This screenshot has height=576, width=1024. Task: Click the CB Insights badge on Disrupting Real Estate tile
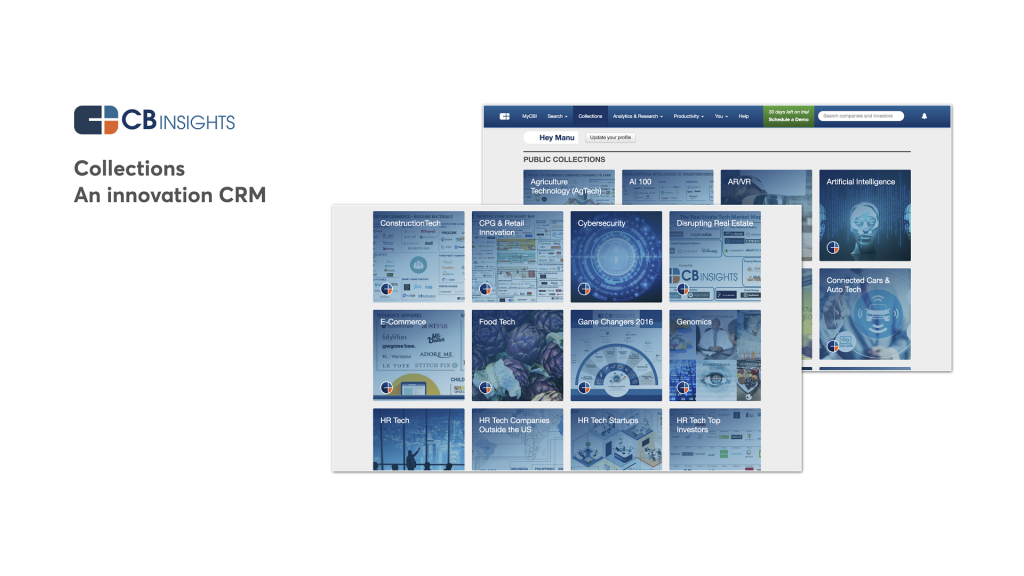pos(683,289)
